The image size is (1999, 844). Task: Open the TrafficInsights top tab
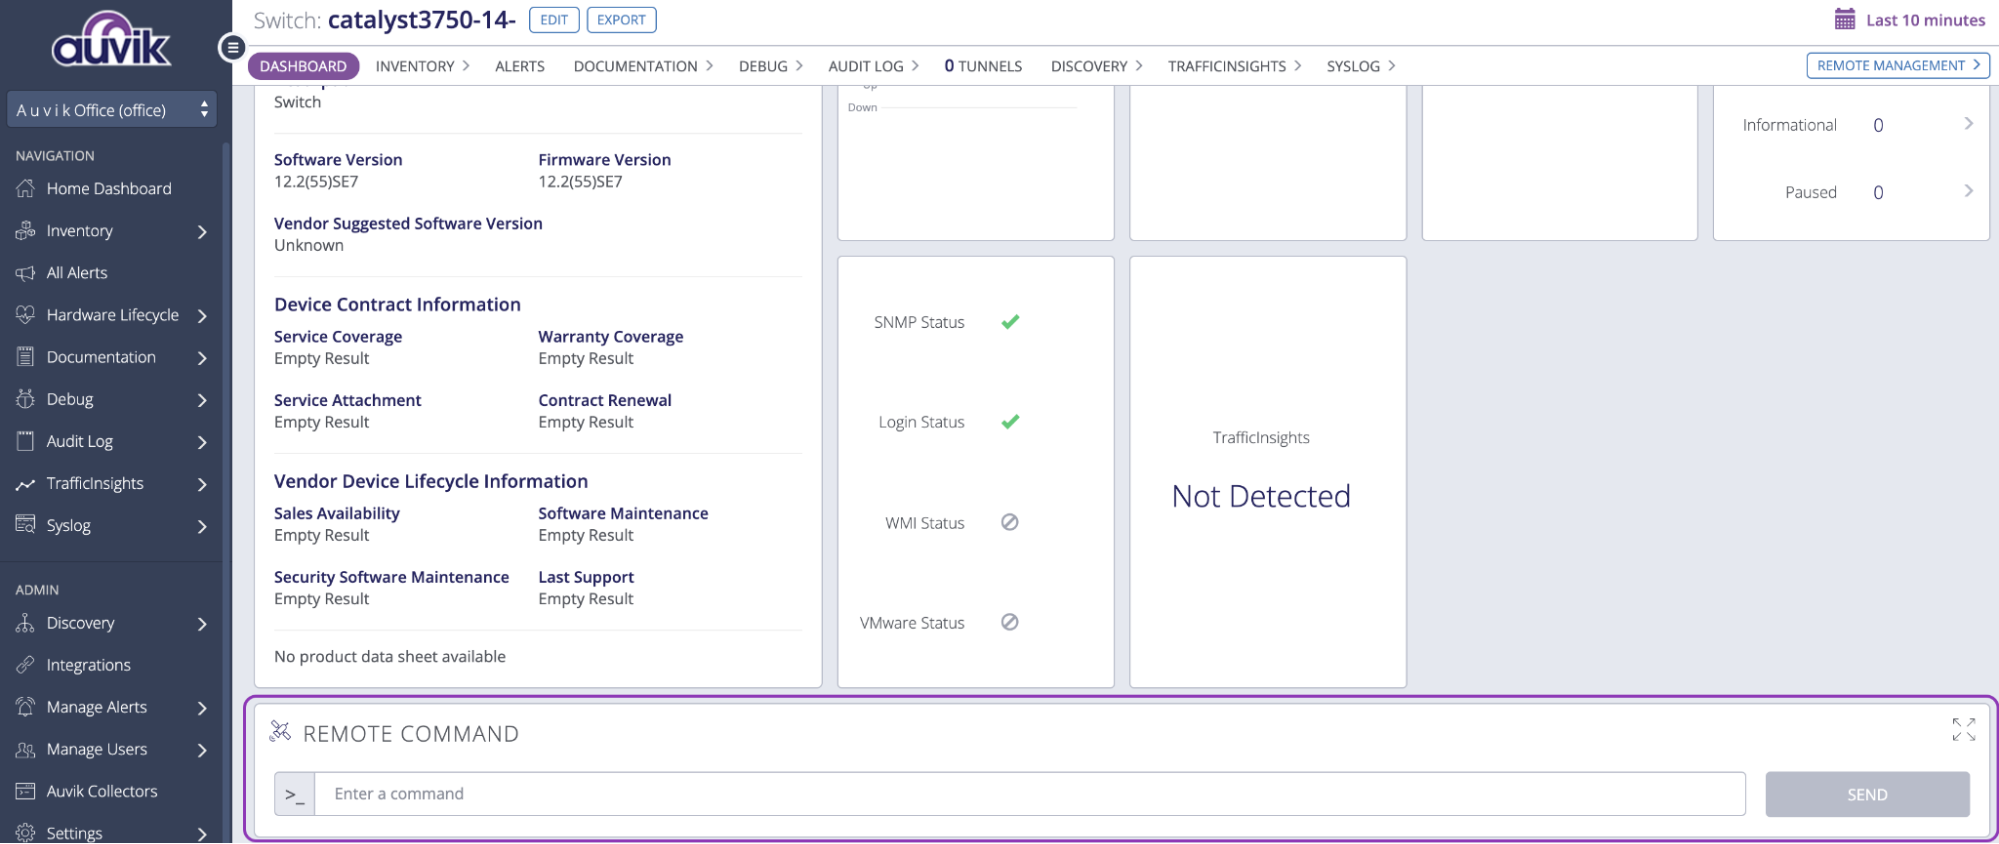(1234, 66)
